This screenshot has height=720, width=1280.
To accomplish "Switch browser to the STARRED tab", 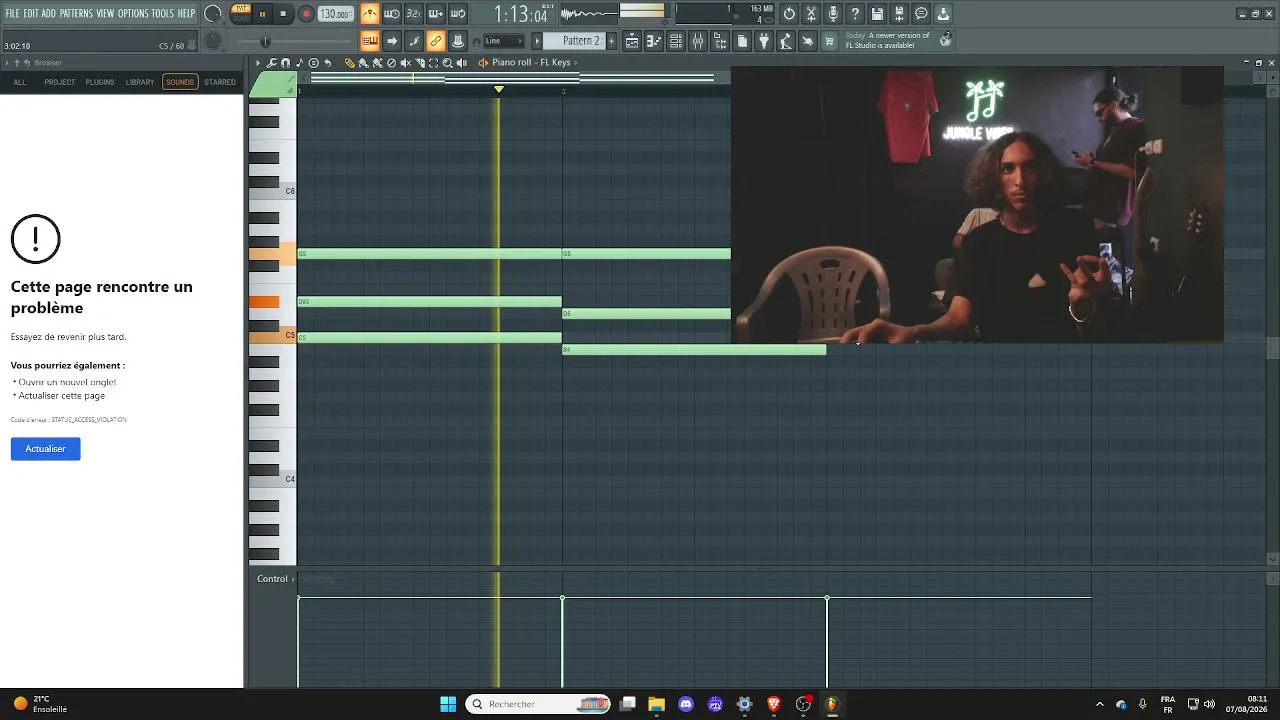I will 220,82.
